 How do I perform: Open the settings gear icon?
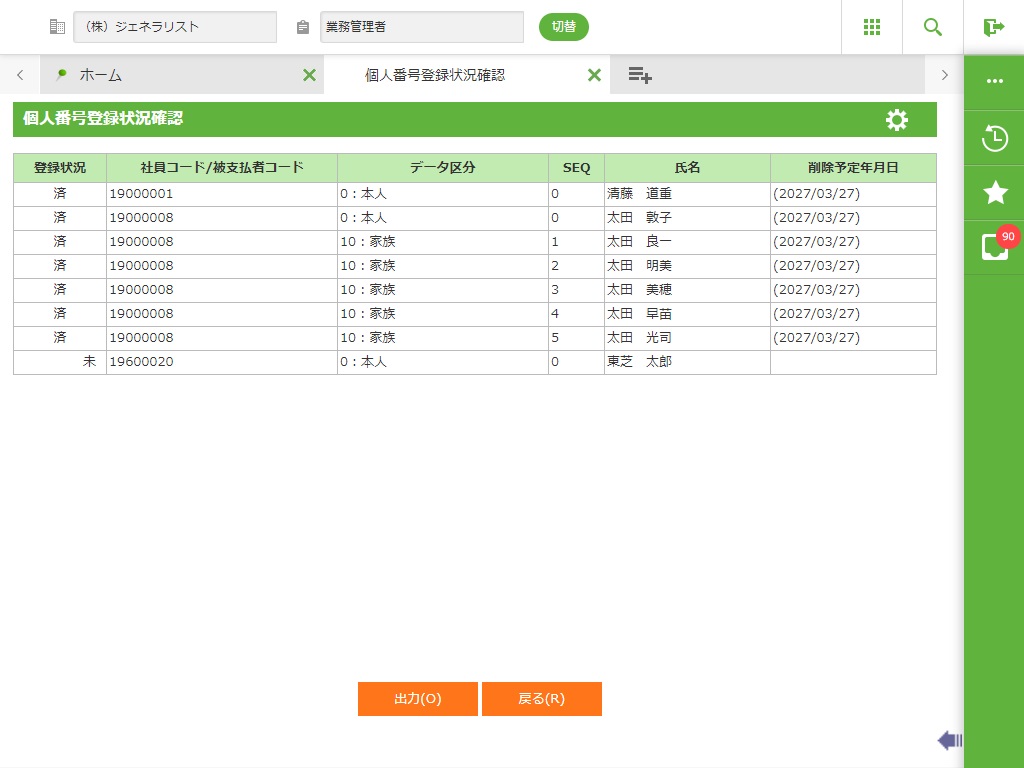pyautogui.click(x=897, y=120)
